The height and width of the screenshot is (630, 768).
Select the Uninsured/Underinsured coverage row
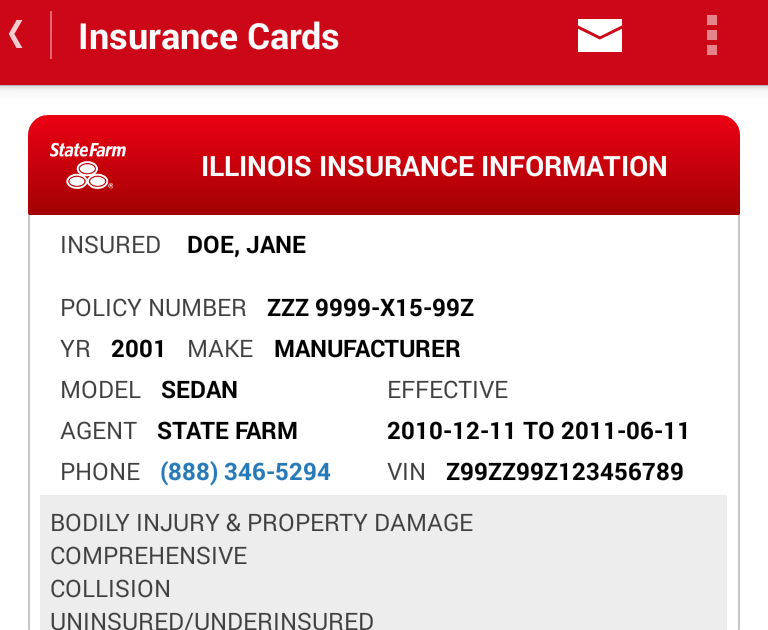tap(212, 620)
